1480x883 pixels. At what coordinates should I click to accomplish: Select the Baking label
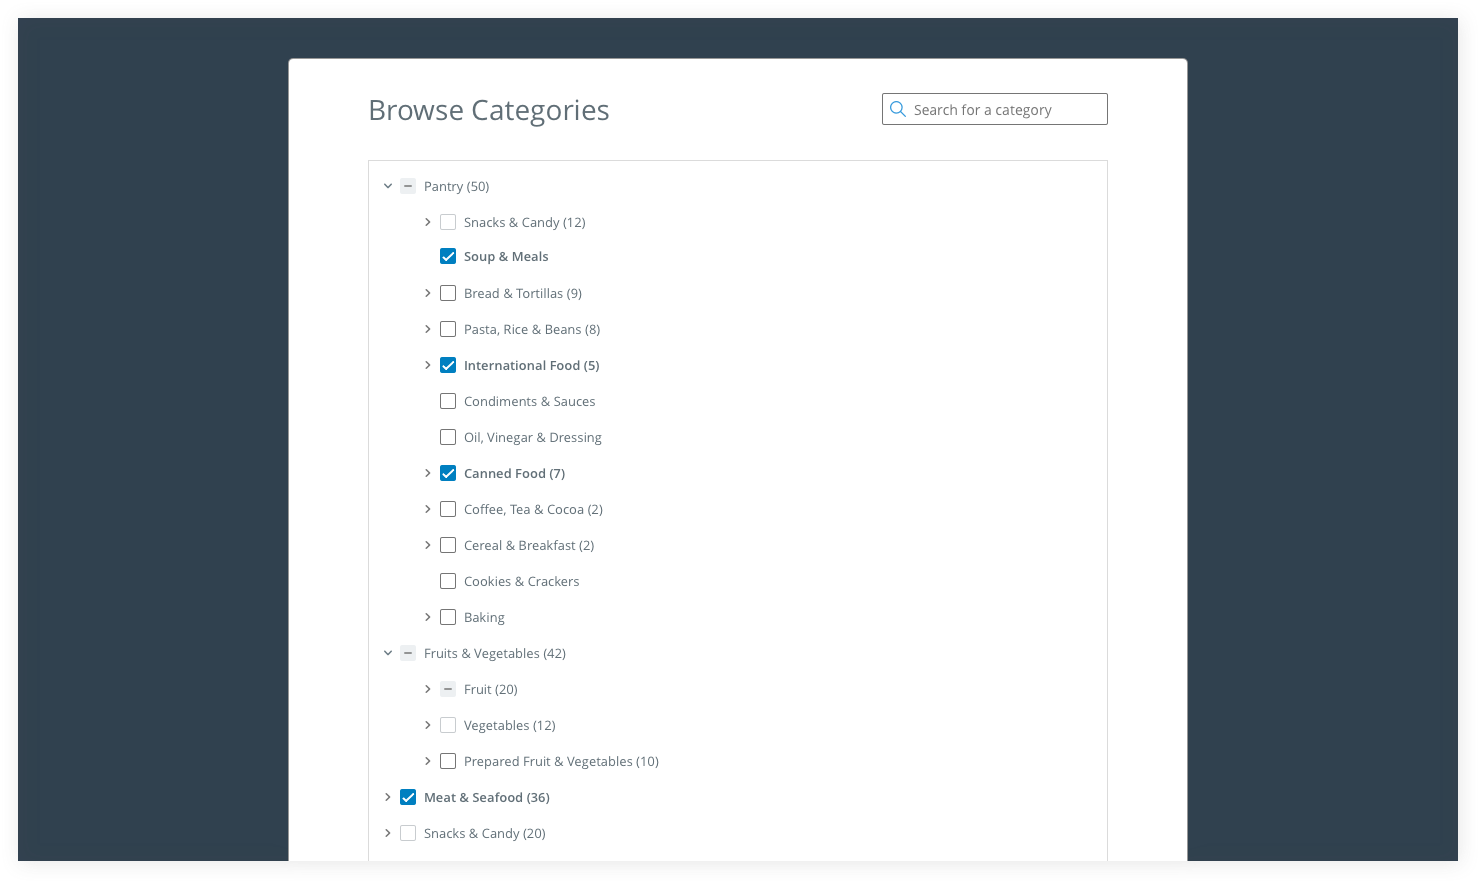pyautogui.click(x=484, y=617)
